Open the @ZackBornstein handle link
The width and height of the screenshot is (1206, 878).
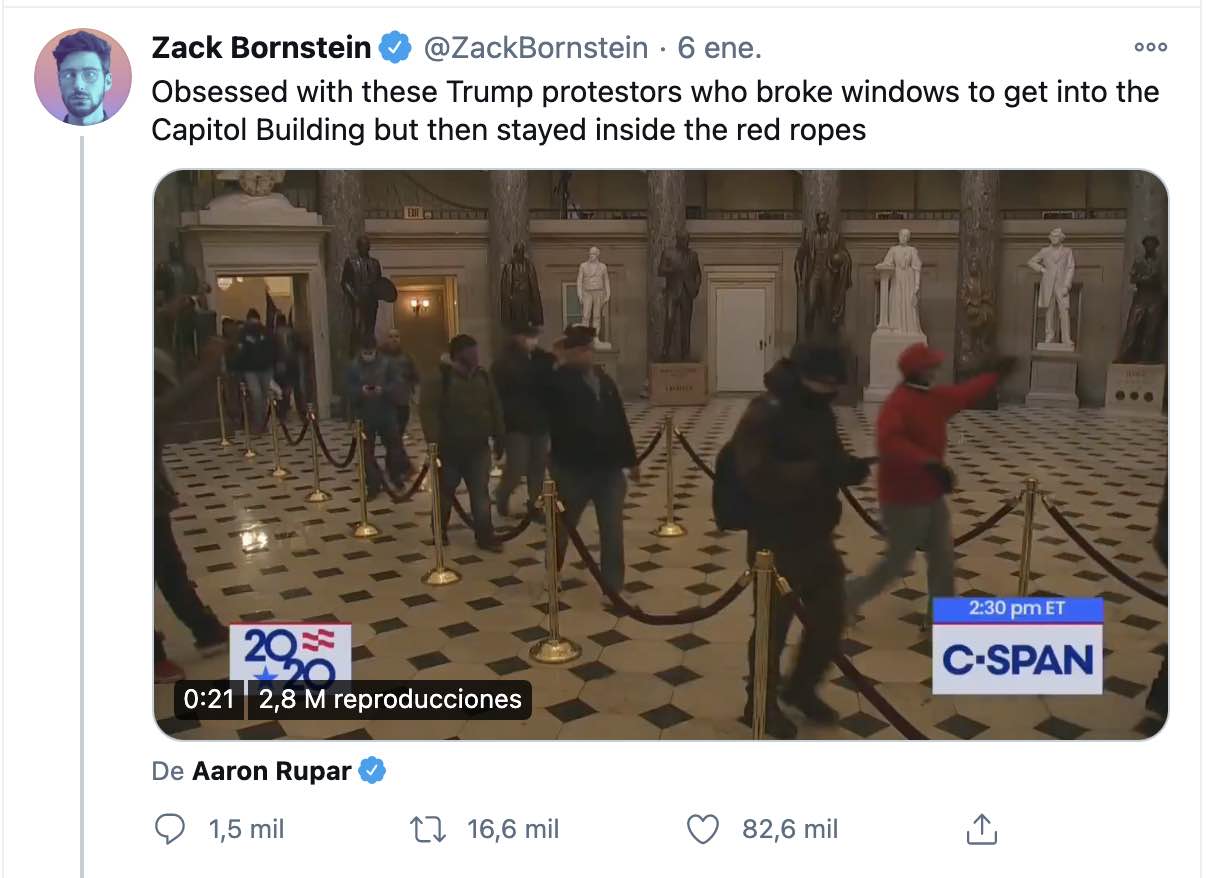(535, 47)
